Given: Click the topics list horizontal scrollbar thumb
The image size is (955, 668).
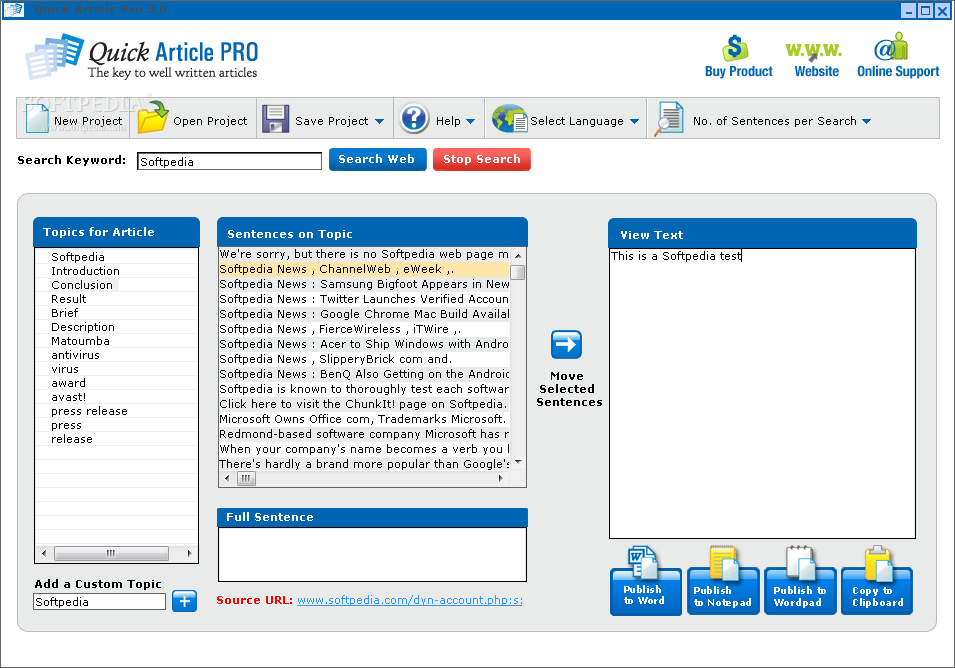Looking at the screenshot, I should (111, 554).
